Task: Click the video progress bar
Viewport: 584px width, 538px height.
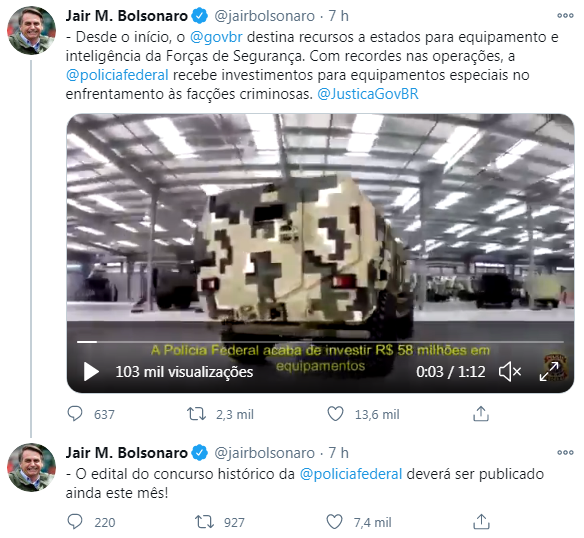Action: pos(320,341)
